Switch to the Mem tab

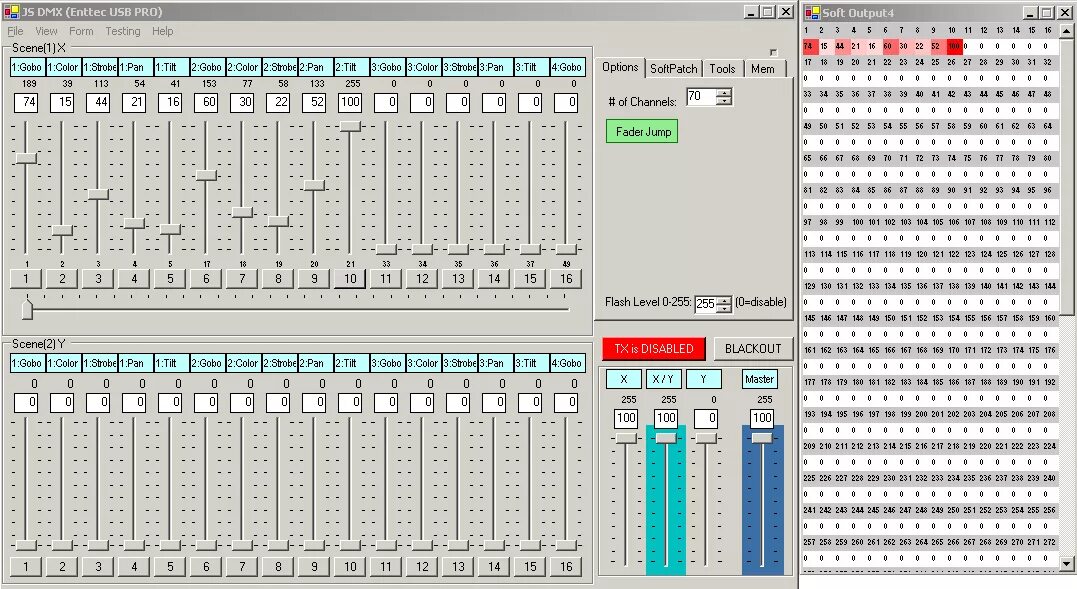pyautogui.click(x=762, y=69)
